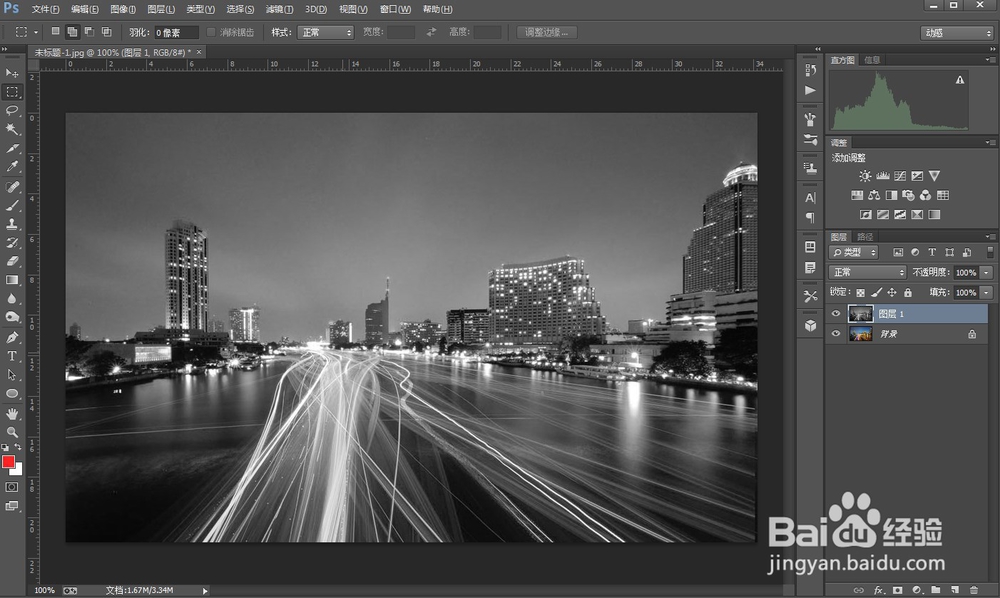Hide the 图层 1 layer
1000x598 pixels.
pyautogui.click(x=835, y=314)
